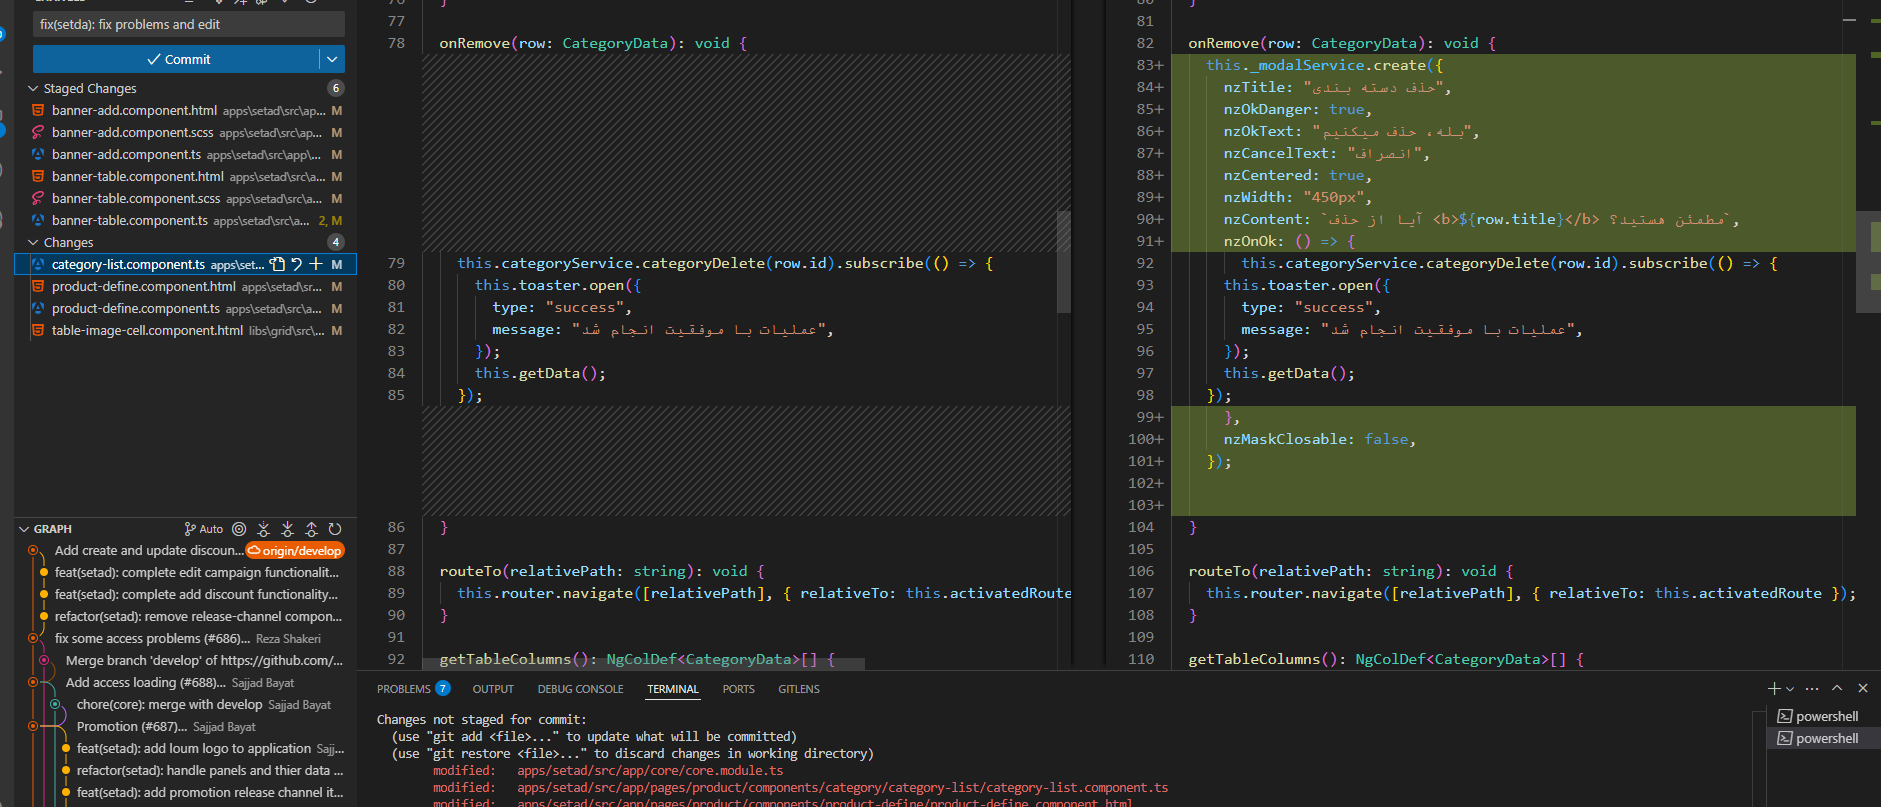The width and height of the screenshot is (1881, 807).
Task: Open terminal panel more actions ellipsis
Action: click(x=1812, y=688)
